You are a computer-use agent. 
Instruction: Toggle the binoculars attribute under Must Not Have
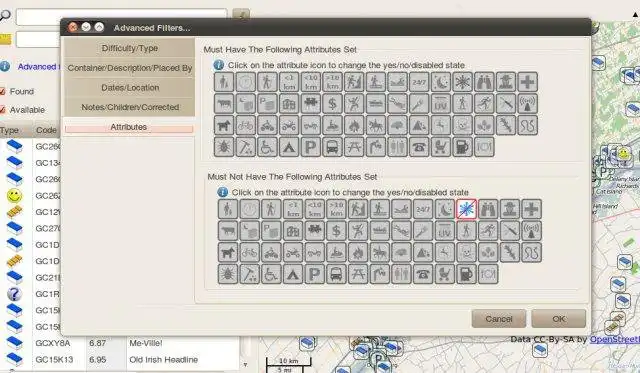coord(488,209)
